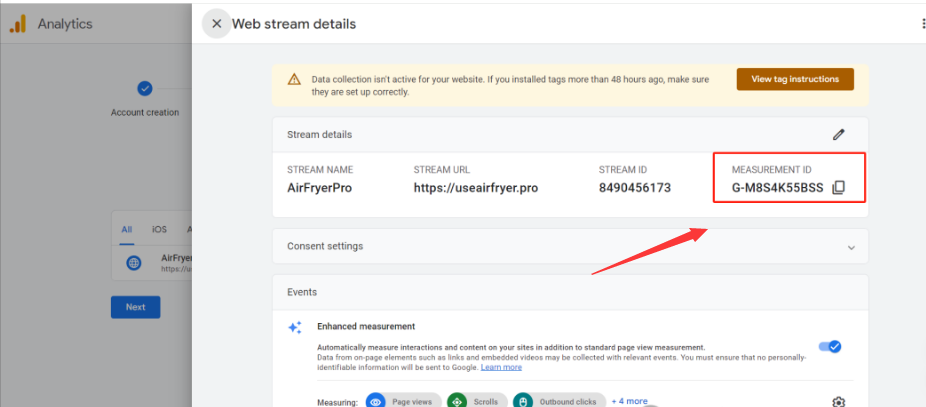Click the yellow warning triangle icon

(x=294, y=79)
